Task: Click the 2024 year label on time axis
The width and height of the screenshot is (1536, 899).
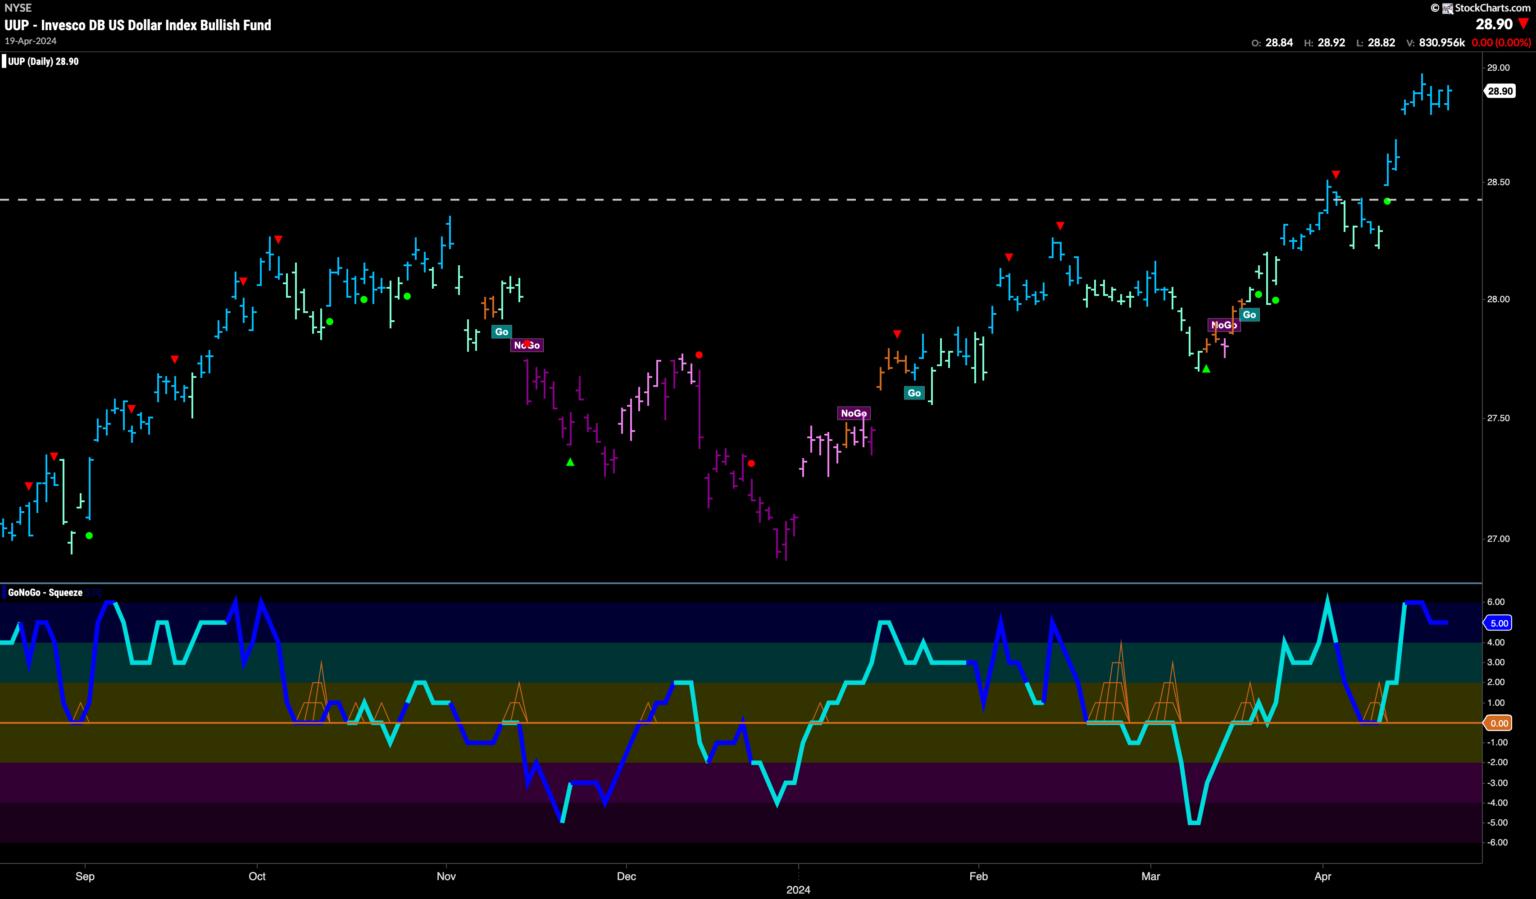Action: 798,889
